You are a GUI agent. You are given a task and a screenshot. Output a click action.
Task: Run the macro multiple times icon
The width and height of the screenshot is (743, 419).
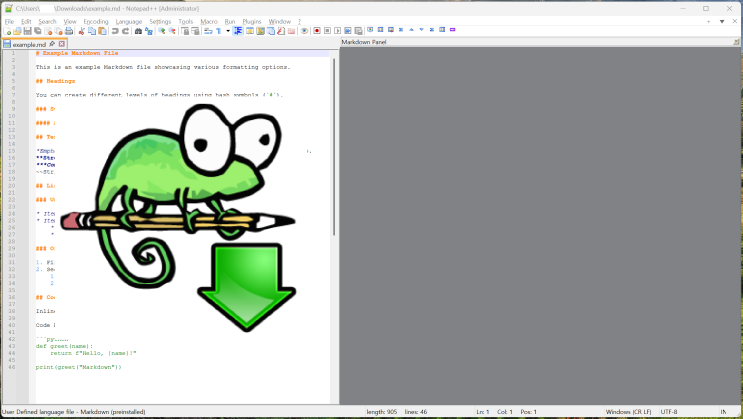pyautogui.click(x=348, y=31)
